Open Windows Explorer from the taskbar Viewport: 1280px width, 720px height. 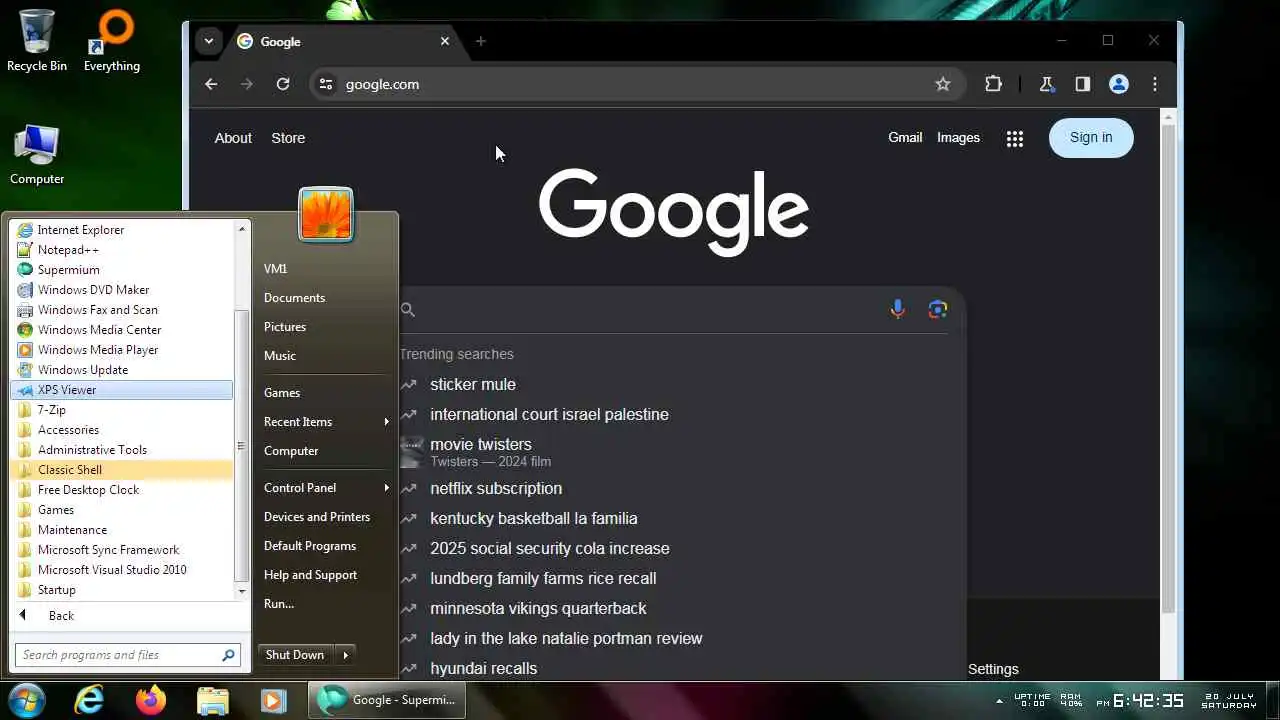tap(212, 700)
